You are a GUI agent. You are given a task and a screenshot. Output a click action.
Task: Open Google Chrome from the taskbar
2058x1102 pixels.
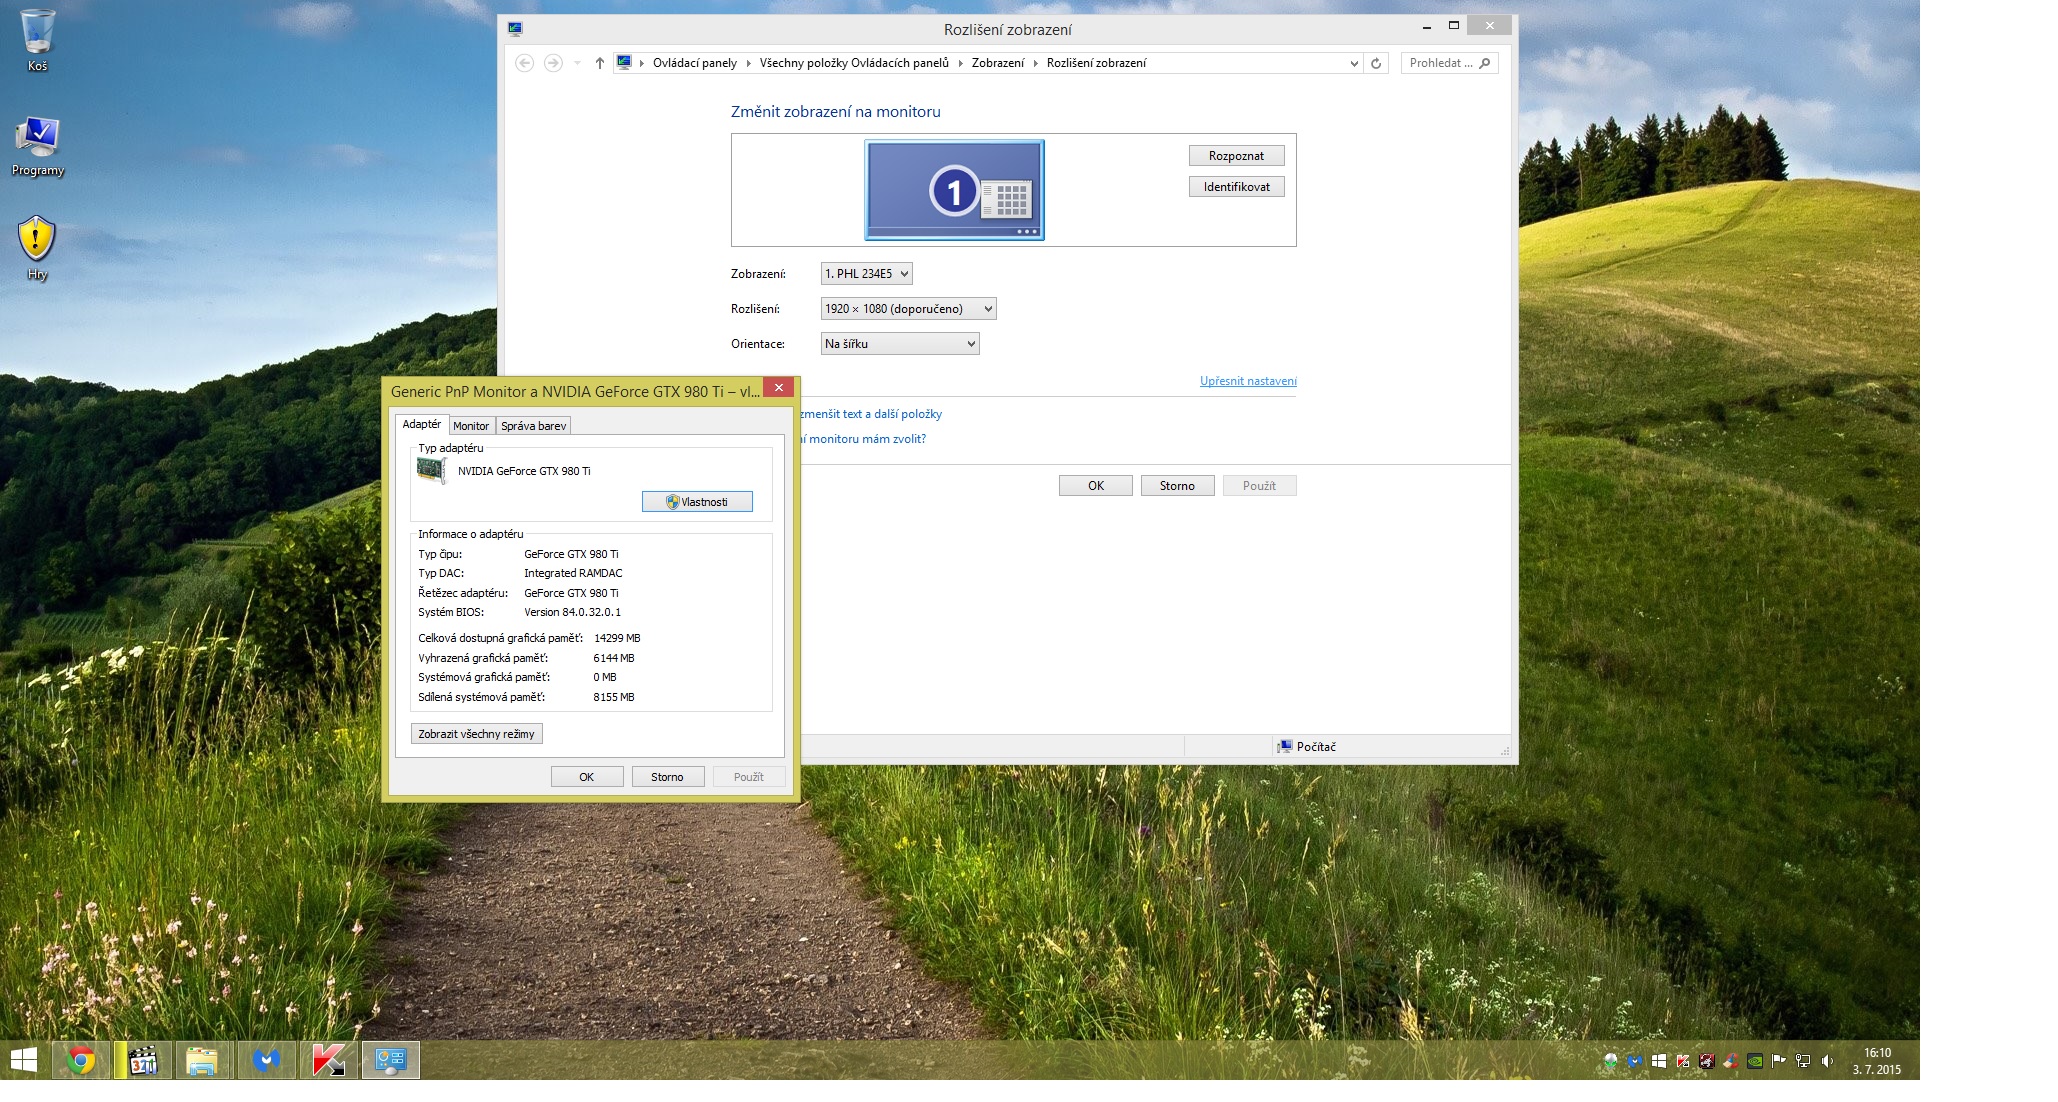click(x=80, y=1060)
